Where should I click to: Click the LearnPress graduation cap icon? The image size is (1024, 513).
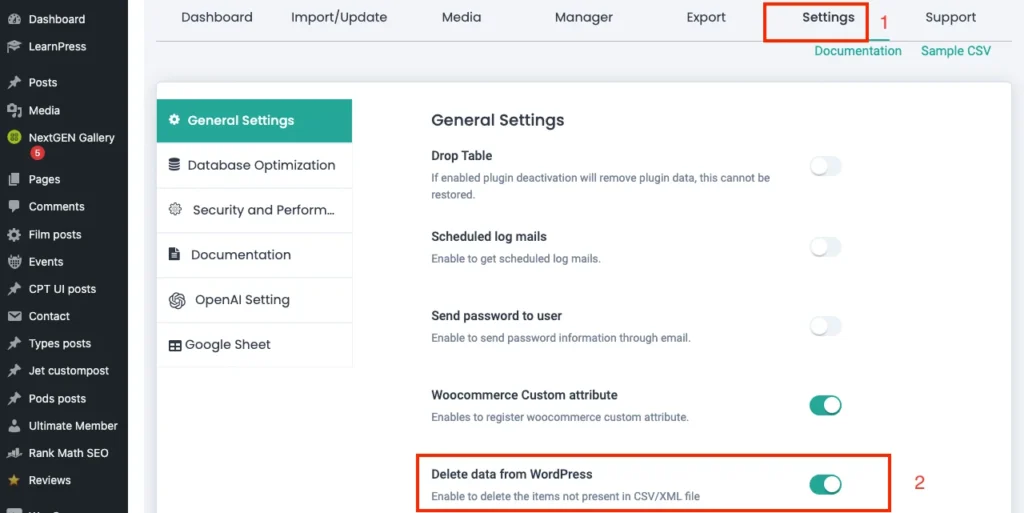click(x=14, y=46)
